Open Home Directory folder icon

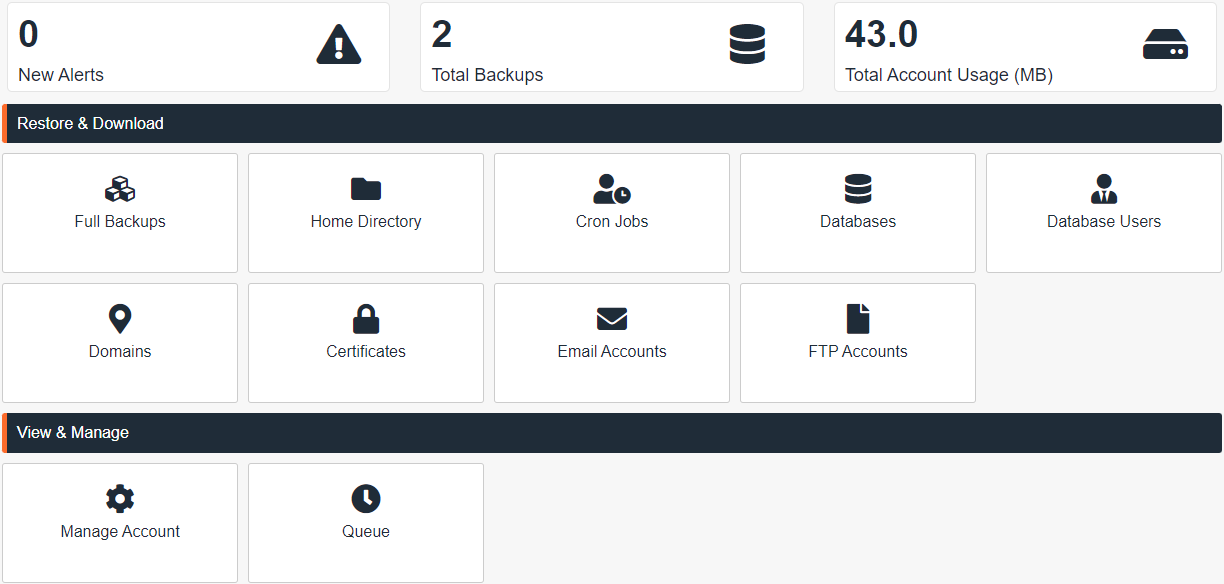pyautogui.click(x=366, y=189)
